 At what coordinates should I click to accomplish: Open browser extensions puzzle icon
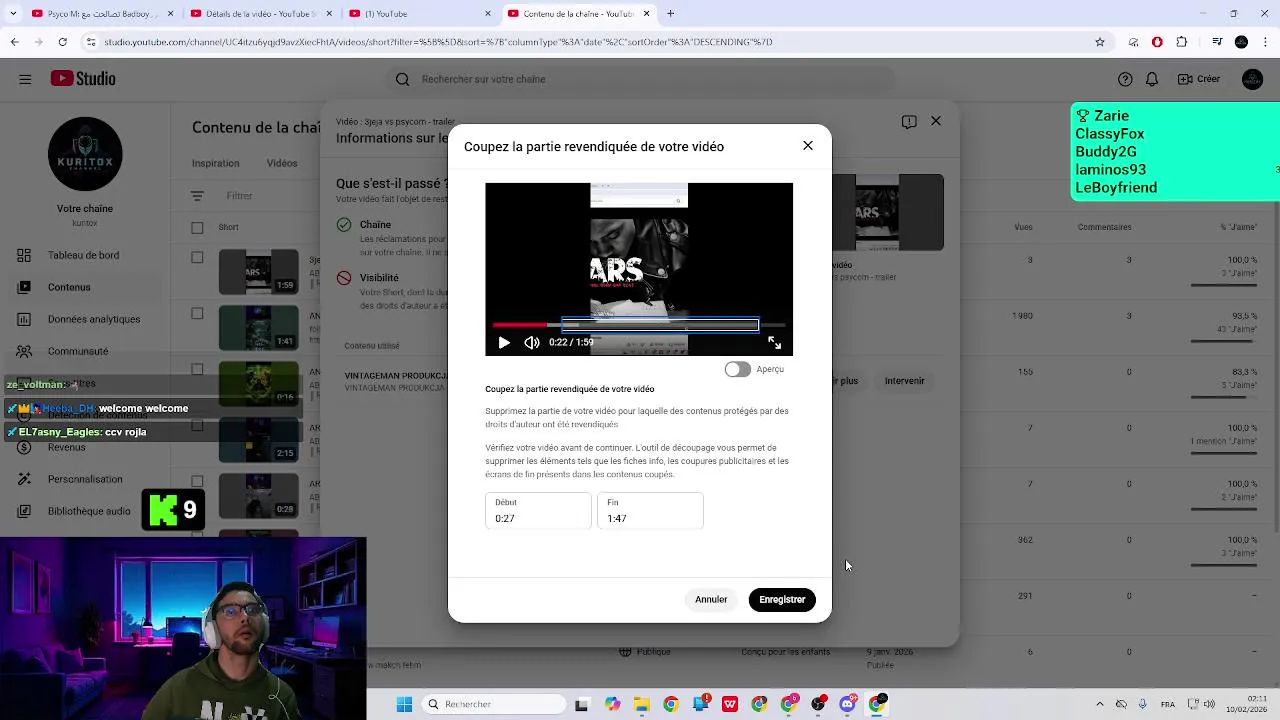[1181, 42]
